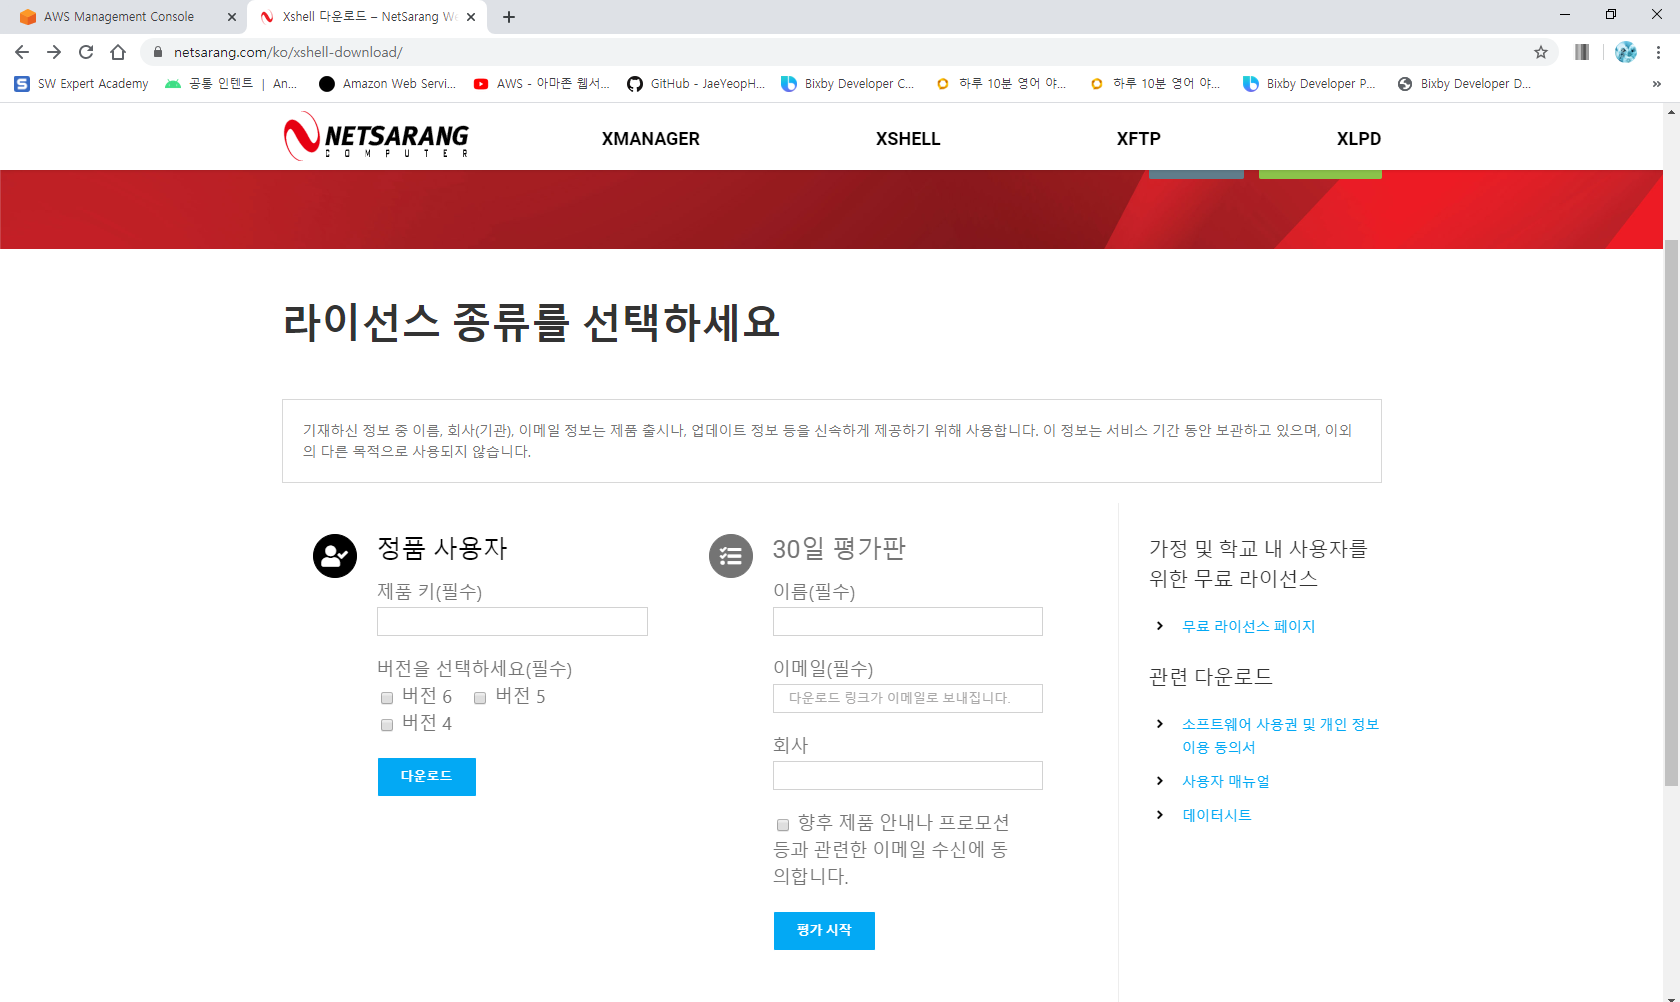Open the 사용자 매뉴얼 link
Image resolution: width=1680 pixels, height=1002 pixels.
(1225, 781)
